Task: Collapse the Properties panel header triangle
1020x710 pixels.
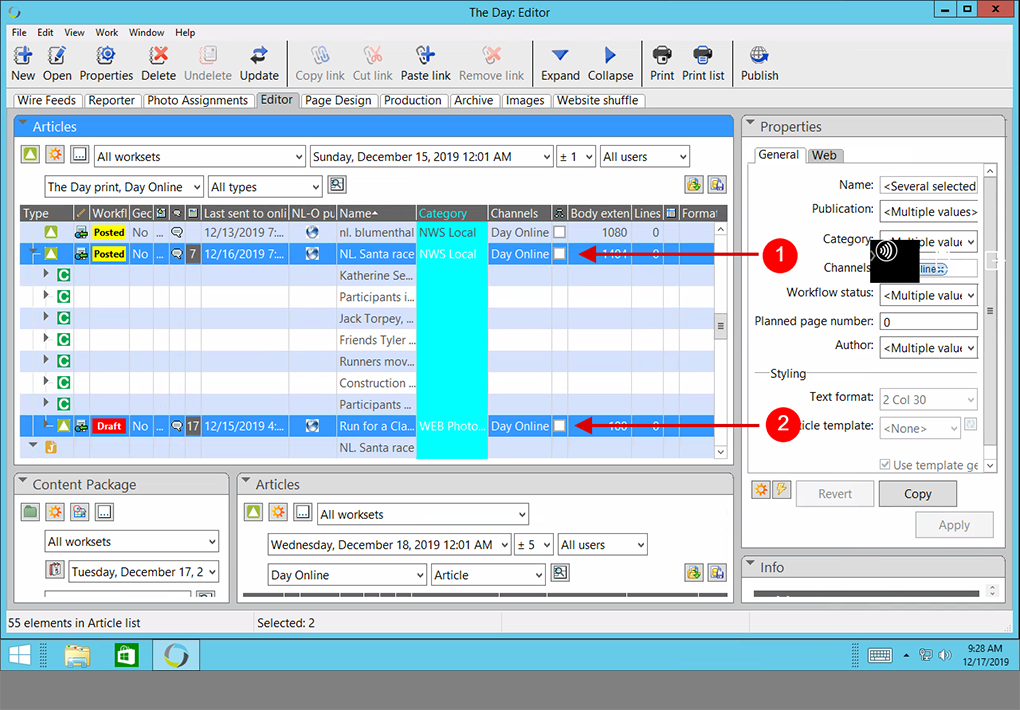Action: point(750,122)
